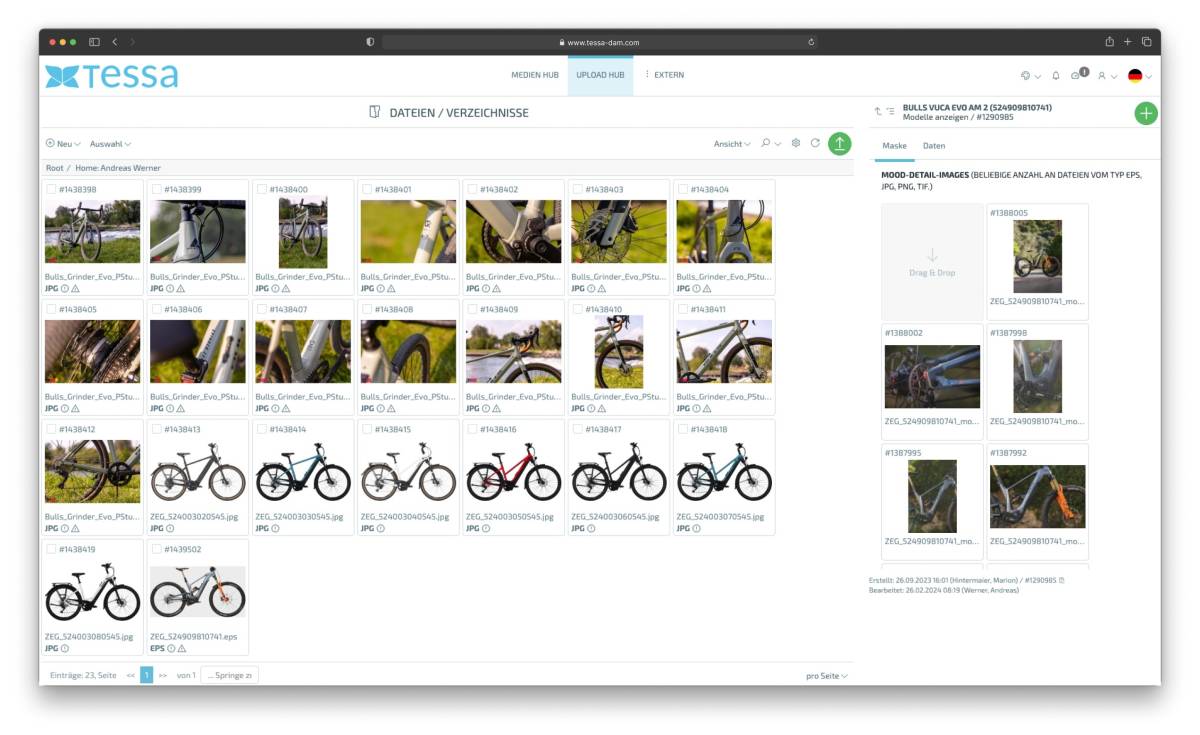The width and height of the screenshot is (1200, 735).
Task: Click the Modelle anzeigen link
Action: (x=930, y=117)
